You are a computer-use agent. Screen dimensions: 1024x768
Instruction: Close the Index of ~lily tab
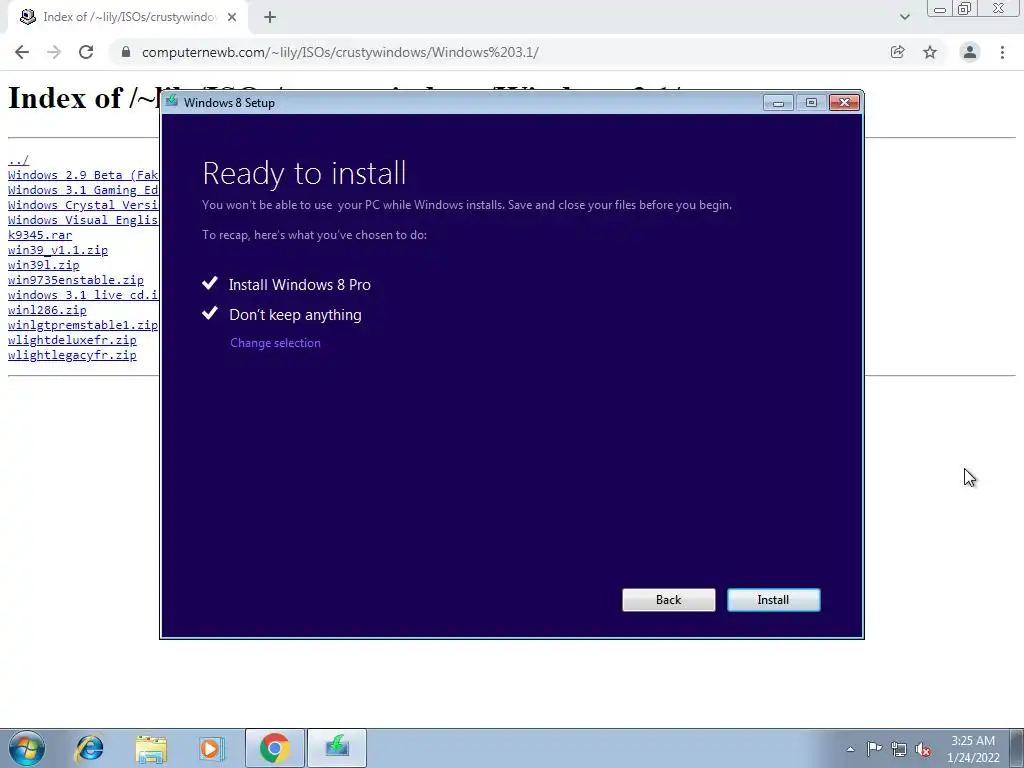pyautogui.click(x=232, y=17)
